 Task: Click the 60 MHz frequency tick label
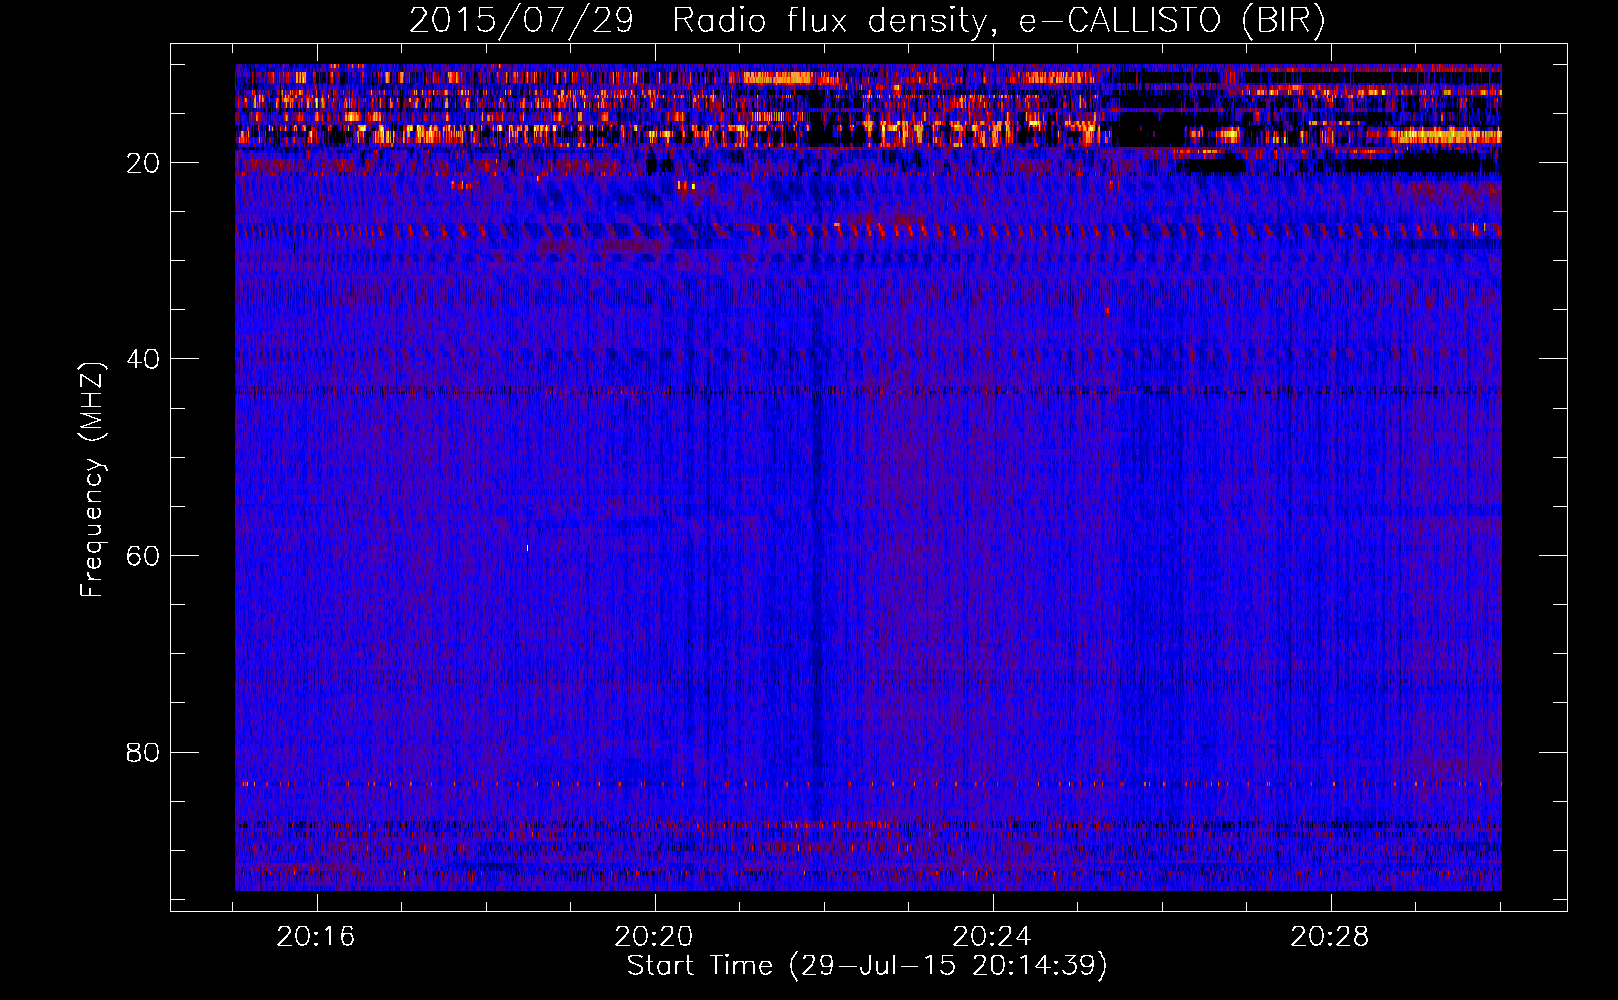pyautogui.click(x=143, y=556)
